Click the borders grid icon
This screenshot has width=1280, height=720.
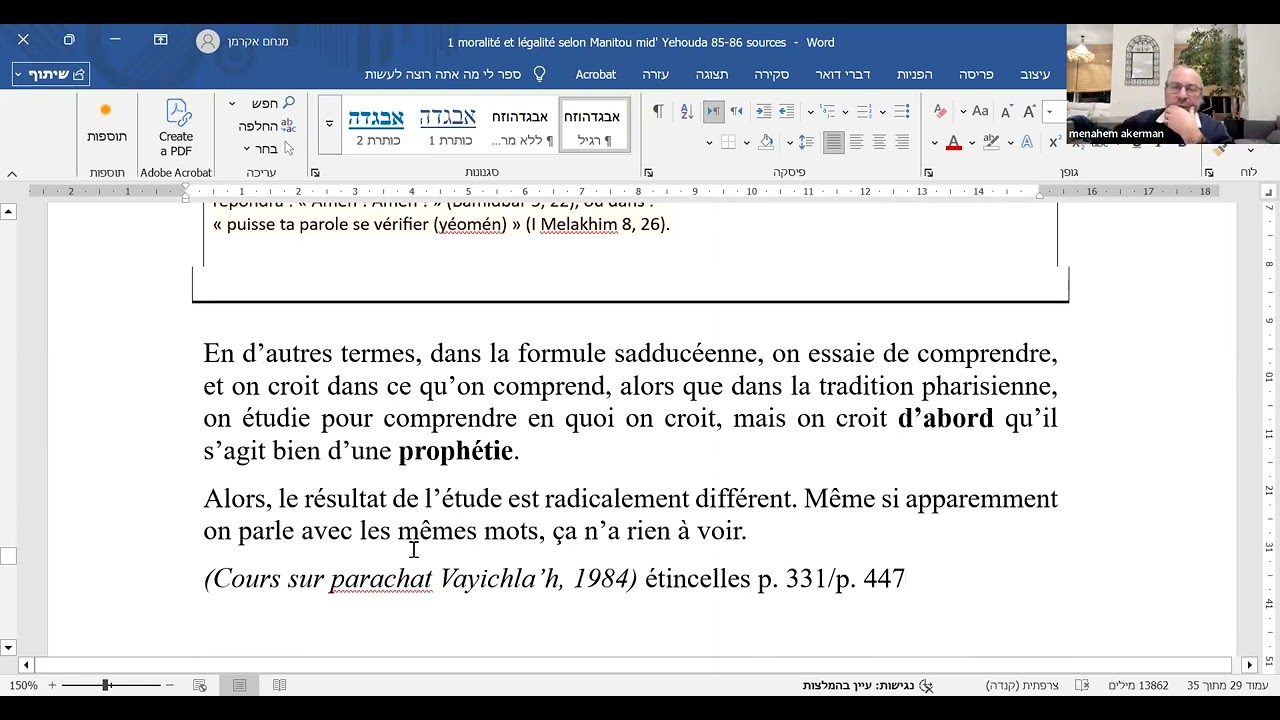point(728,142)
